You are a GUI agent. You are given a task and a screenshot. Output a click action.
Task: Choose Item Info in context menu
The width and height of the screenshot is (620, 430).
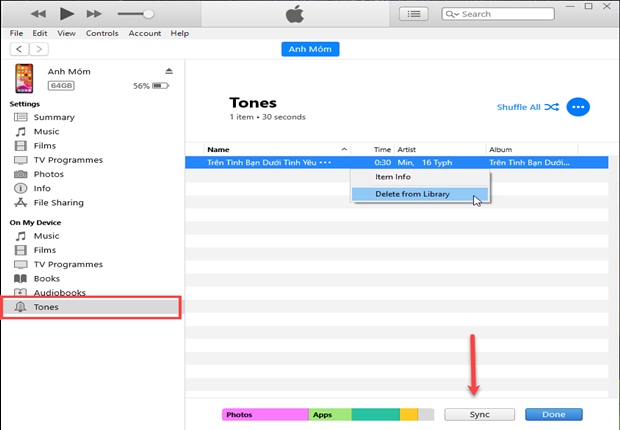pyautogui.click(x=392, y=177)
